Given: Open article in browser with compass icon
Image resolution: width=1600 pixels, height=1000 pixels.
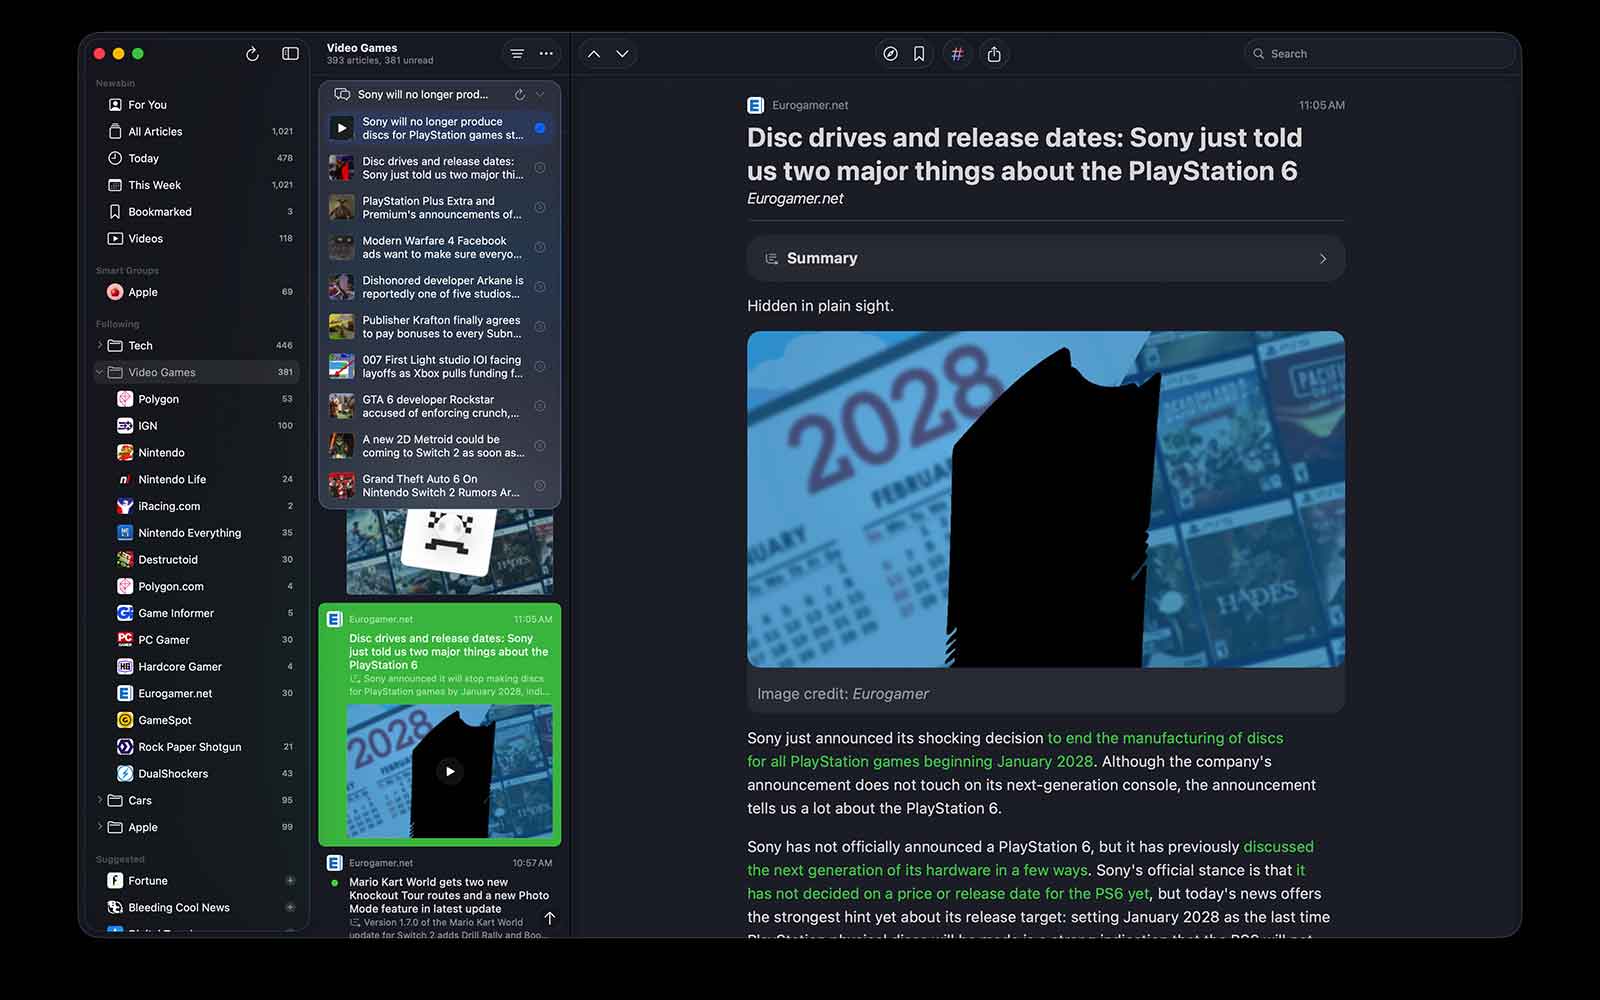Looking at the screenshot, I should pyautogui.click(x=890, y=54).
